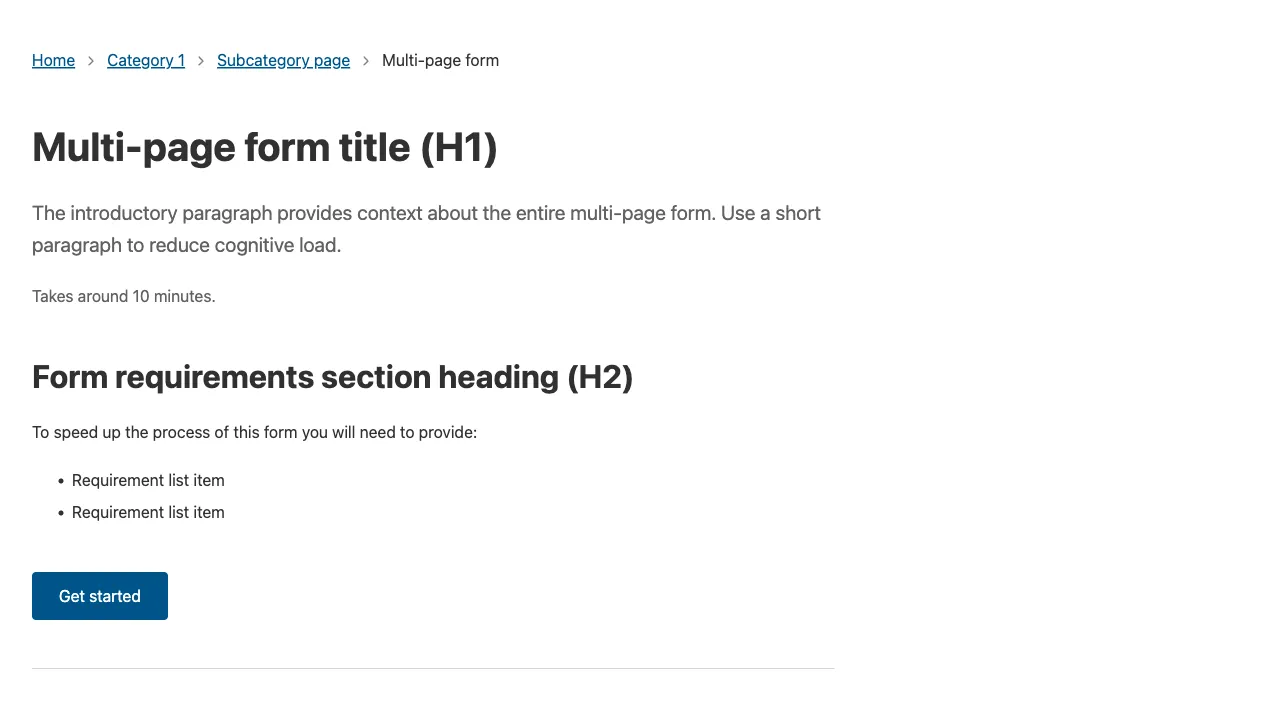Click the chevron icon after Home
The width and height of the screenshot is (1280, 720).
click(91, 61)
